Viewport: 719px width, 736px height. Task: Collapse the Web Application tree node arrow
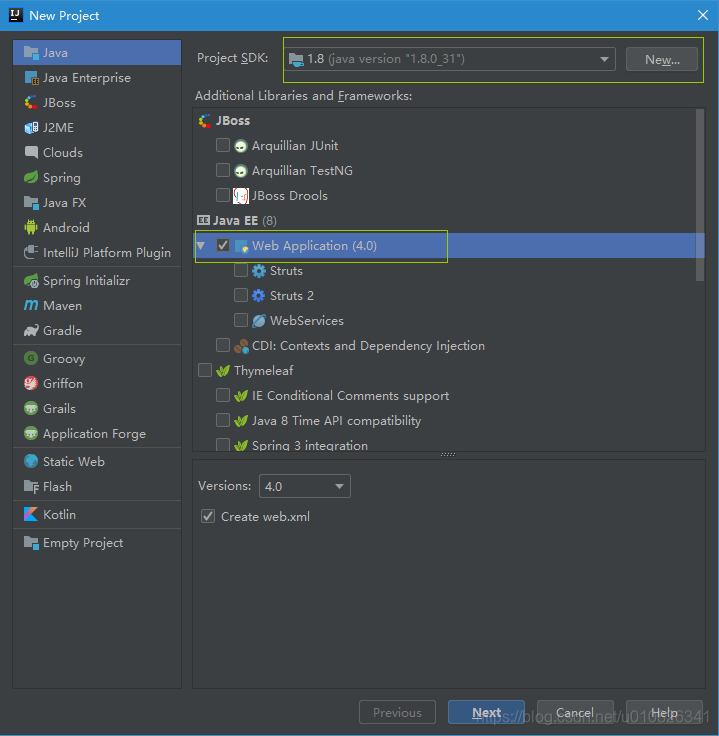[201, 245]
